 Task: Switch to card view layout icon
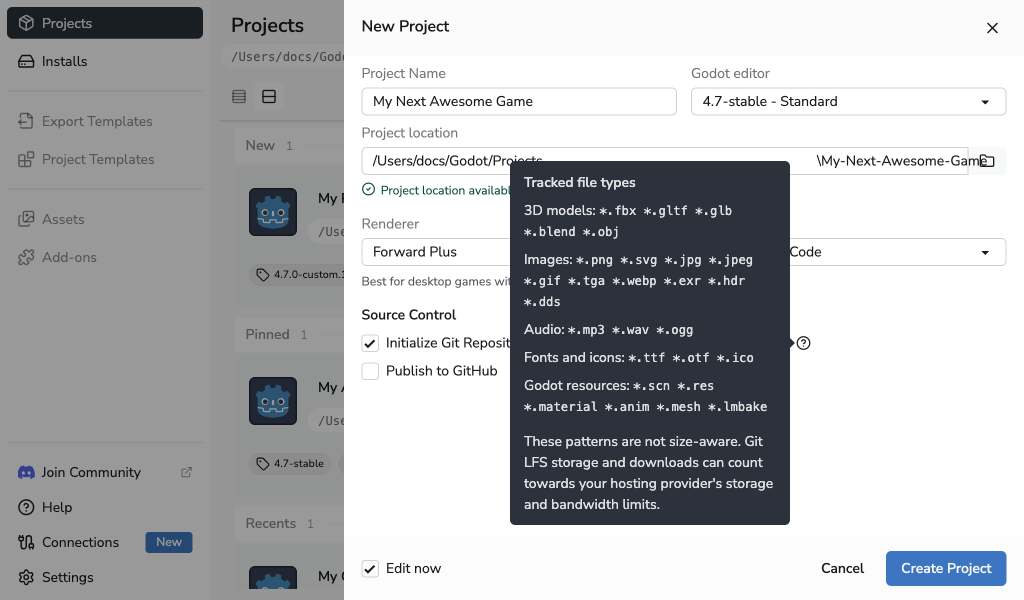[269, 97]
